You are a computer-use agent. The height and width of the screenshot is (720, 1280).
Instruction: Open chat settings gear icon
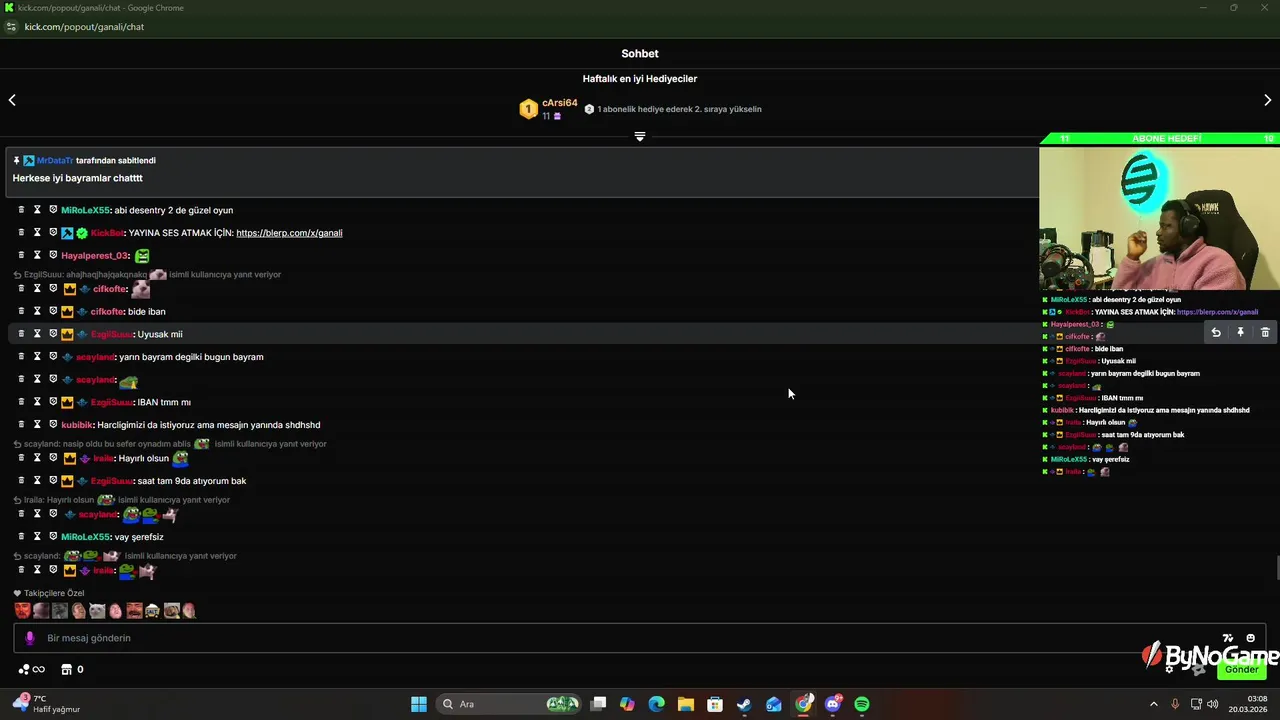point(1169,669)
